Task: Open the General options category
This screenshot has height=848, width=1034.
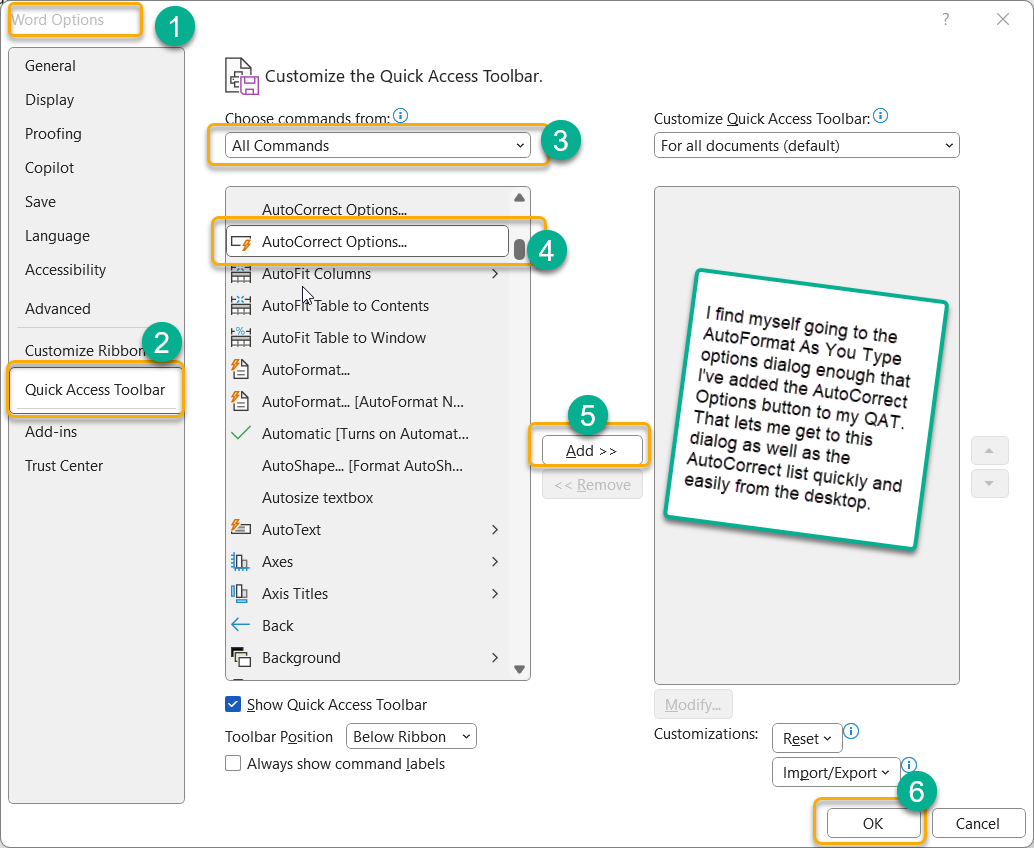Action: [96, 66]
